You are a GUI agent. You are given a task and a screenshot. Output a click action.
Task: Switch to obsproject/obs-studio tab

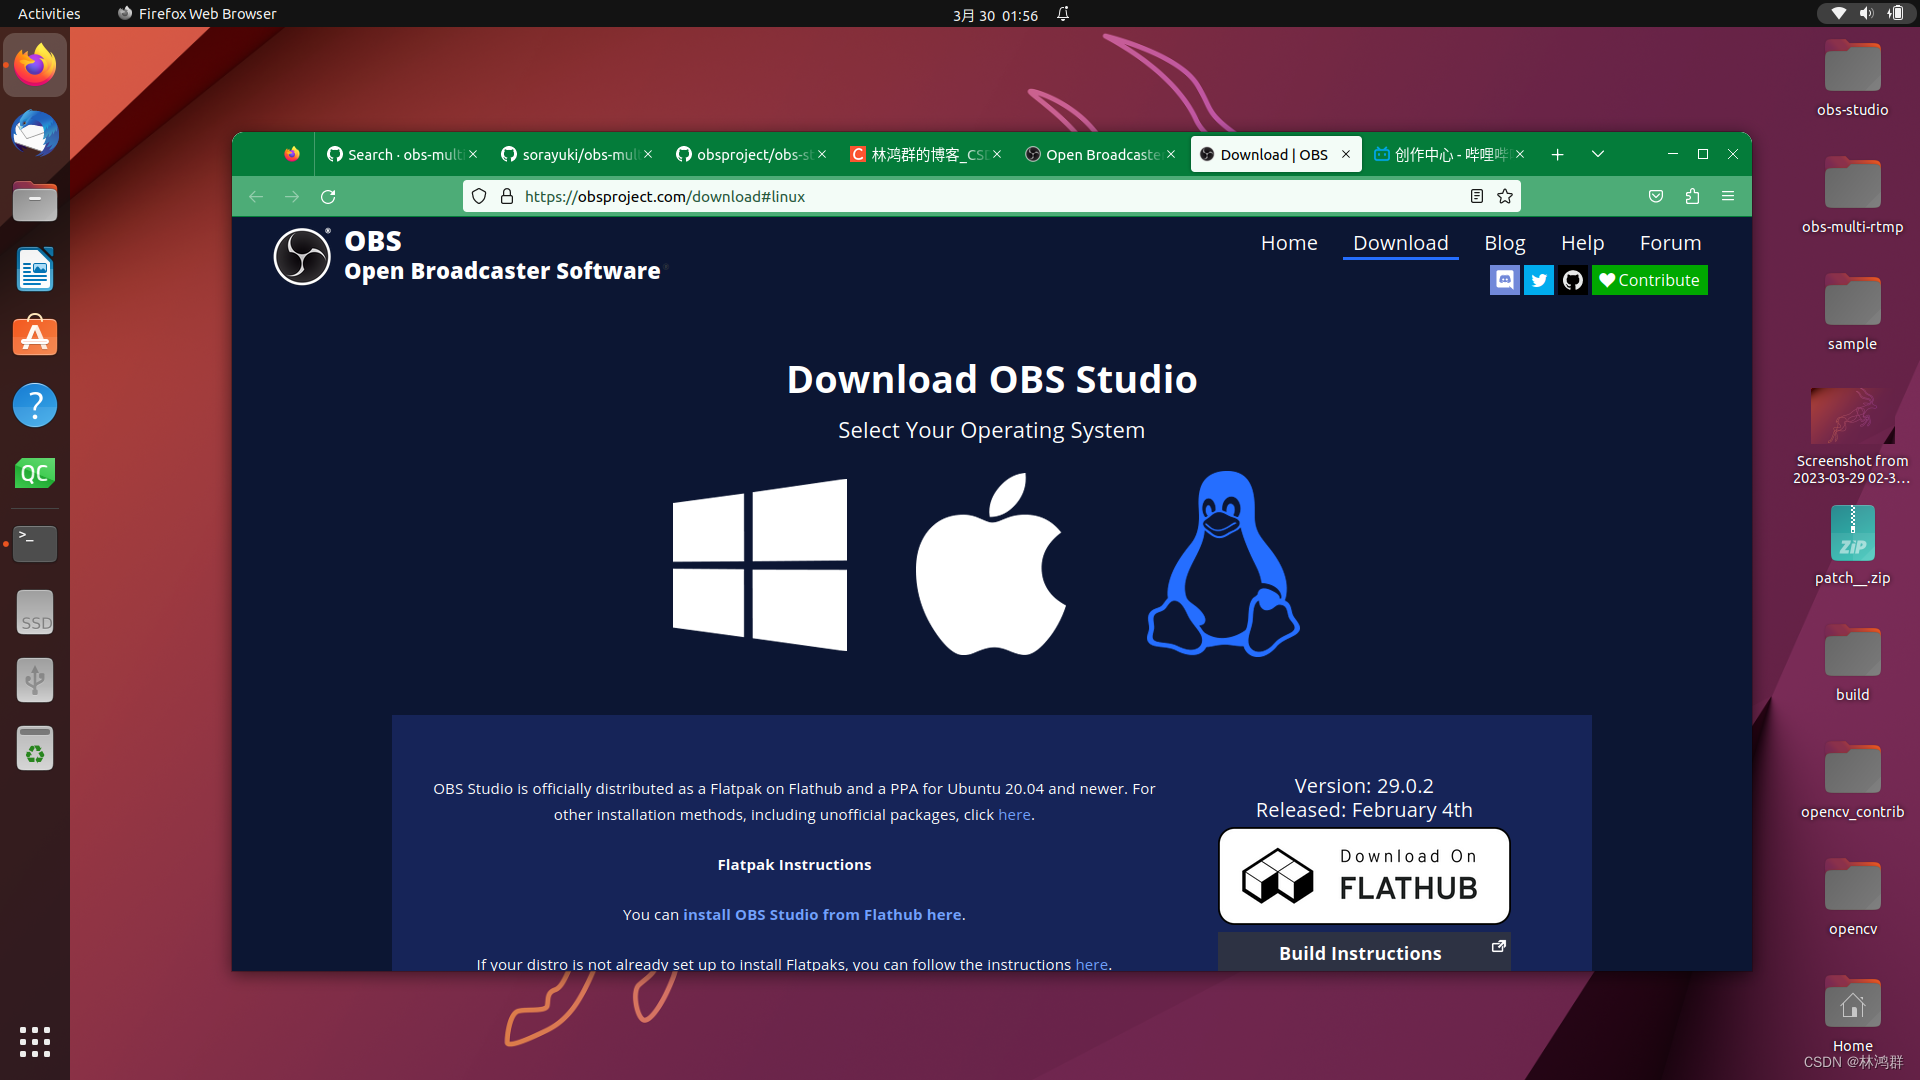point(752,155)
